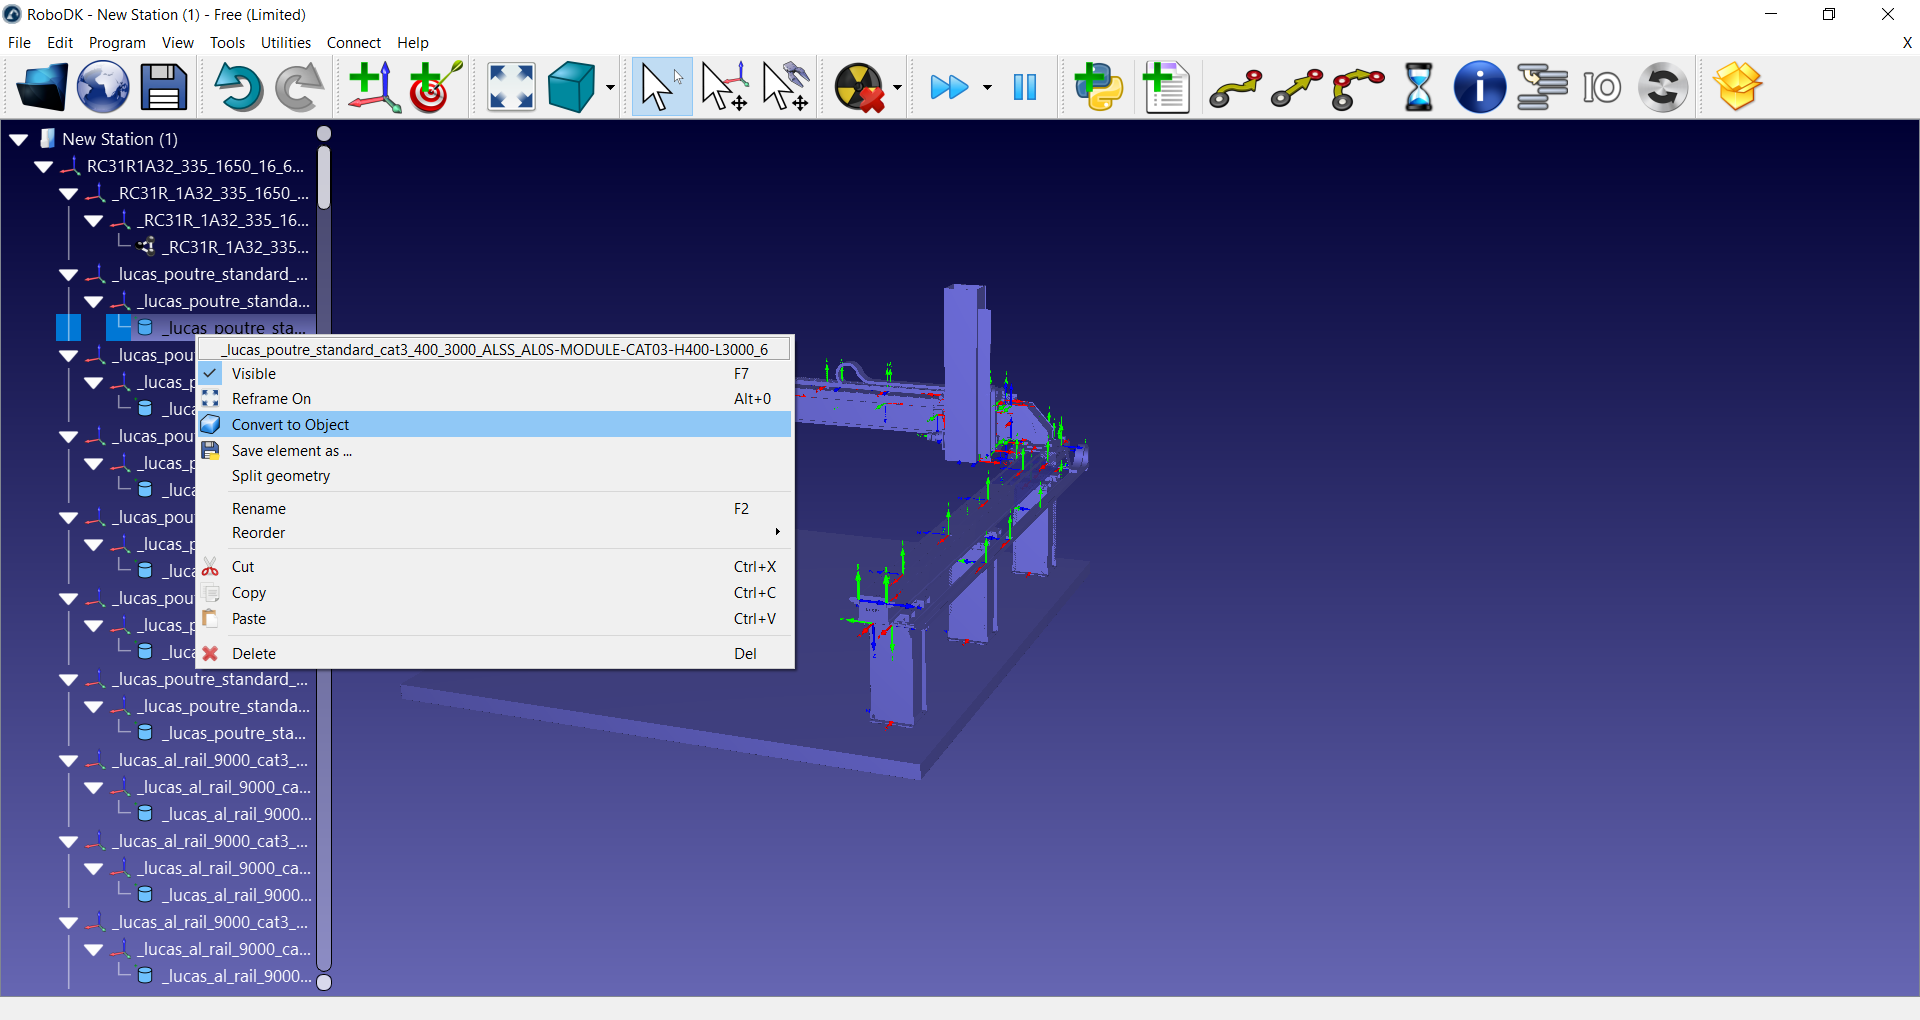The image size is (1920, 1020).
Task: Collapse the New Station (1) tree node
Action: [x=19, y=140]
